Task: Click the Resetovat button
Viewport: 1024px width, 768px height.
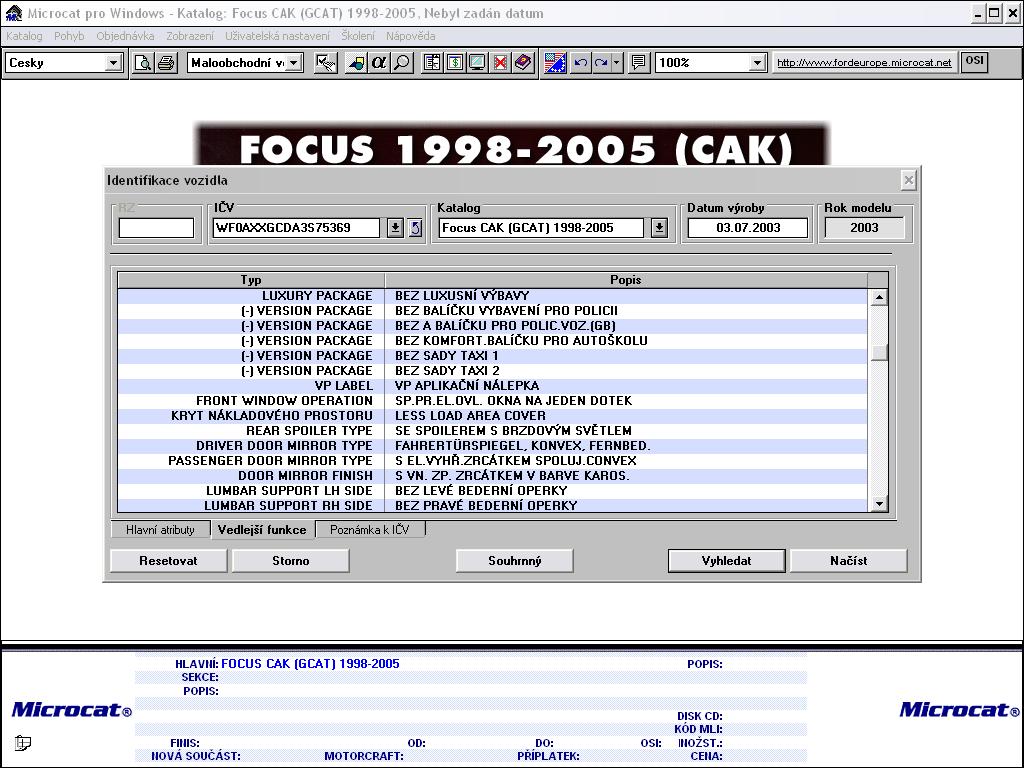Action: 169,561
